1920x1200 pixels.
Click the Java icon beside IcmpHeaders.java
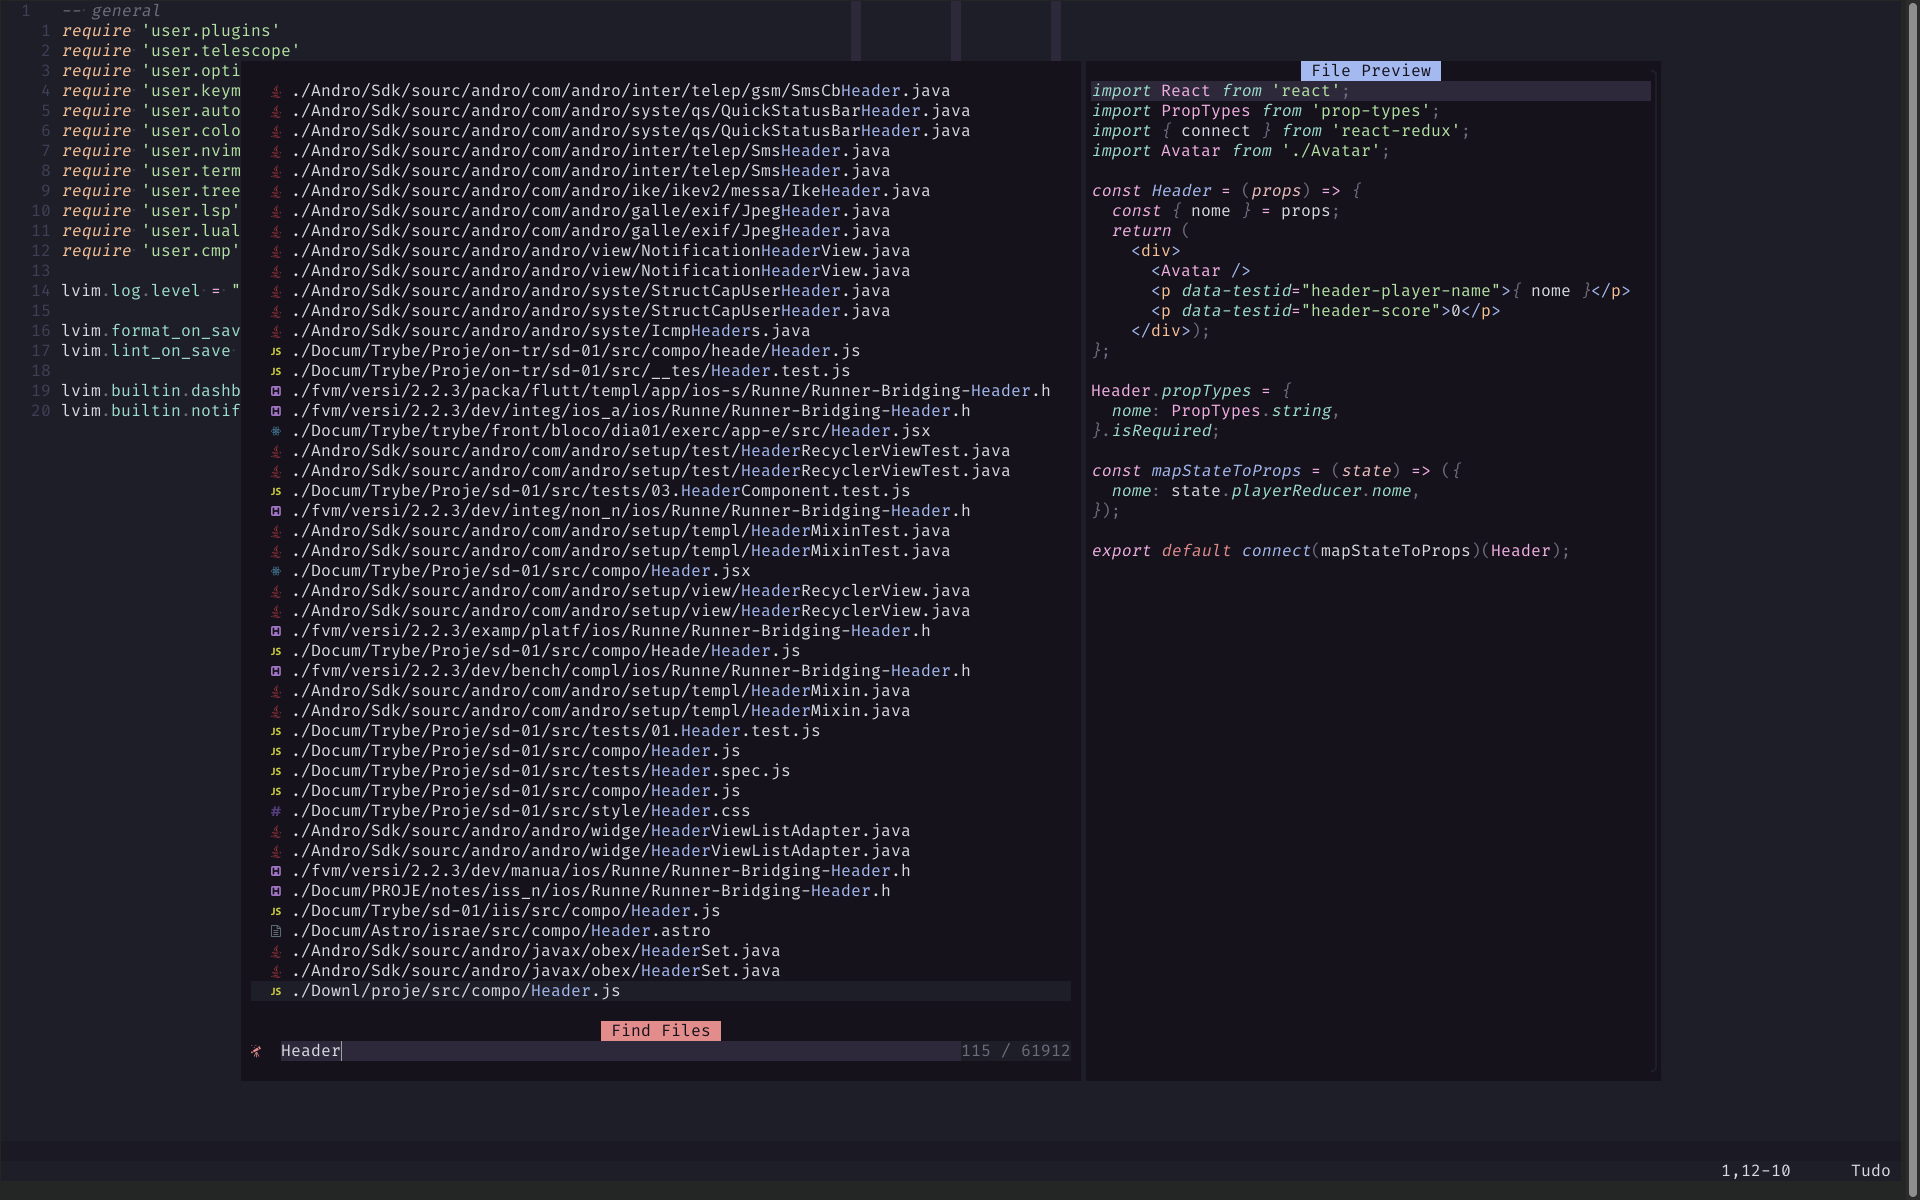(x=276, y=331)
